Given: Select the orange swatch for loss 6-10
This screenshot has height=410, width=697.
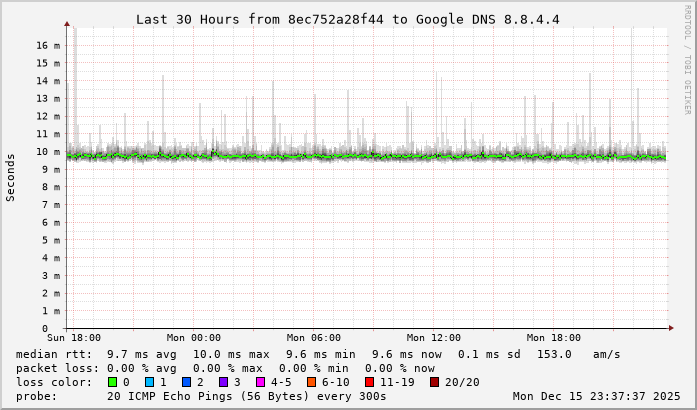Looking at the screenshot, I should (x=311, y=382).
